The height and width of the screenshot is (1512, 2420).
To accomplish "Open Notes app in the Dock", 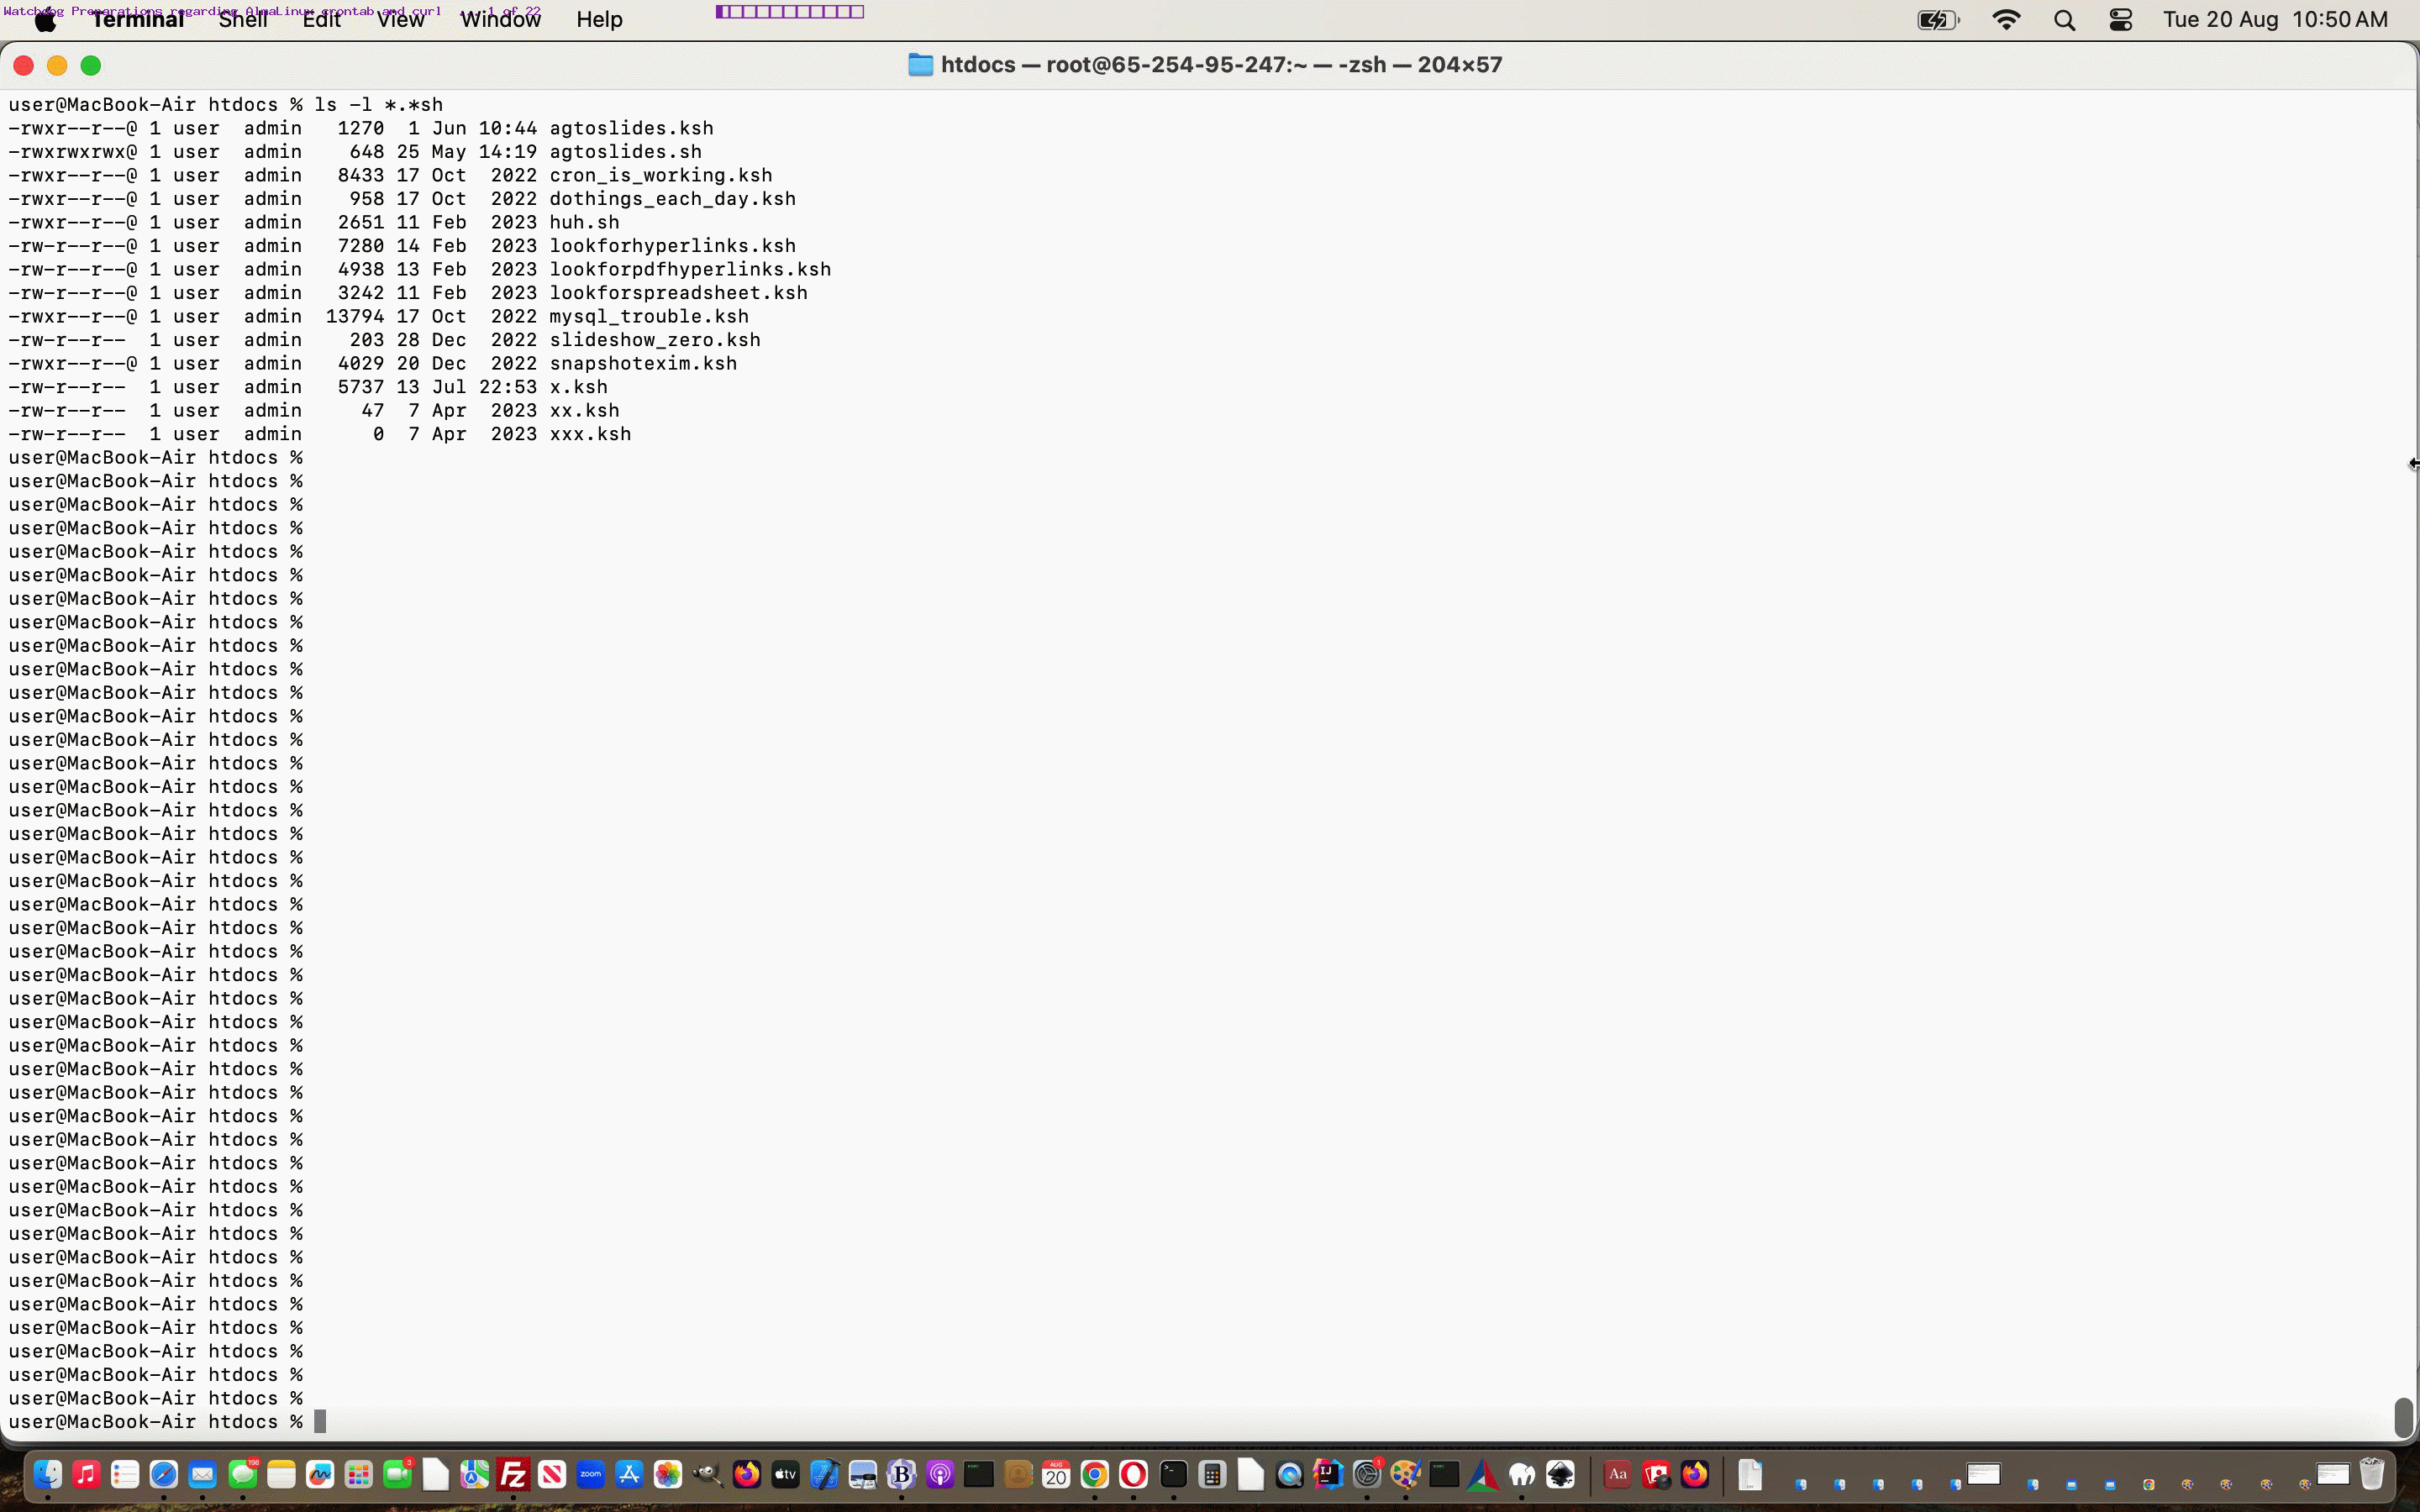I will click(x=281, y=1474).
